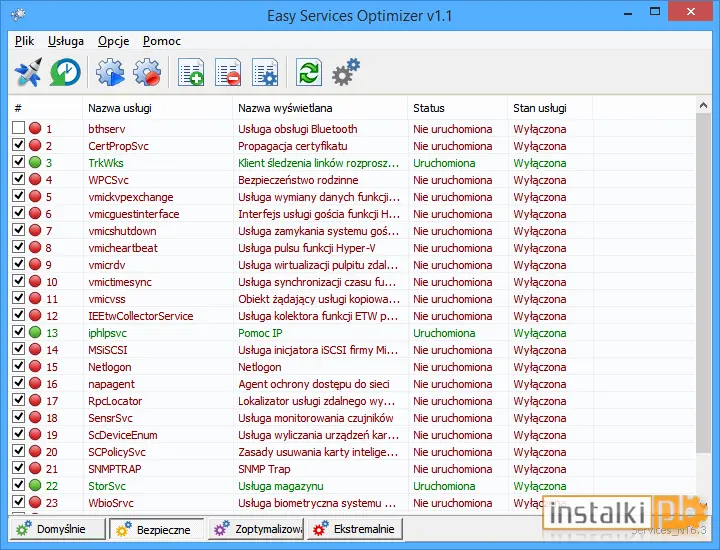Screen dimensions: 720x550
Task: Click the scrollbar up arrow
Action: 703,105
